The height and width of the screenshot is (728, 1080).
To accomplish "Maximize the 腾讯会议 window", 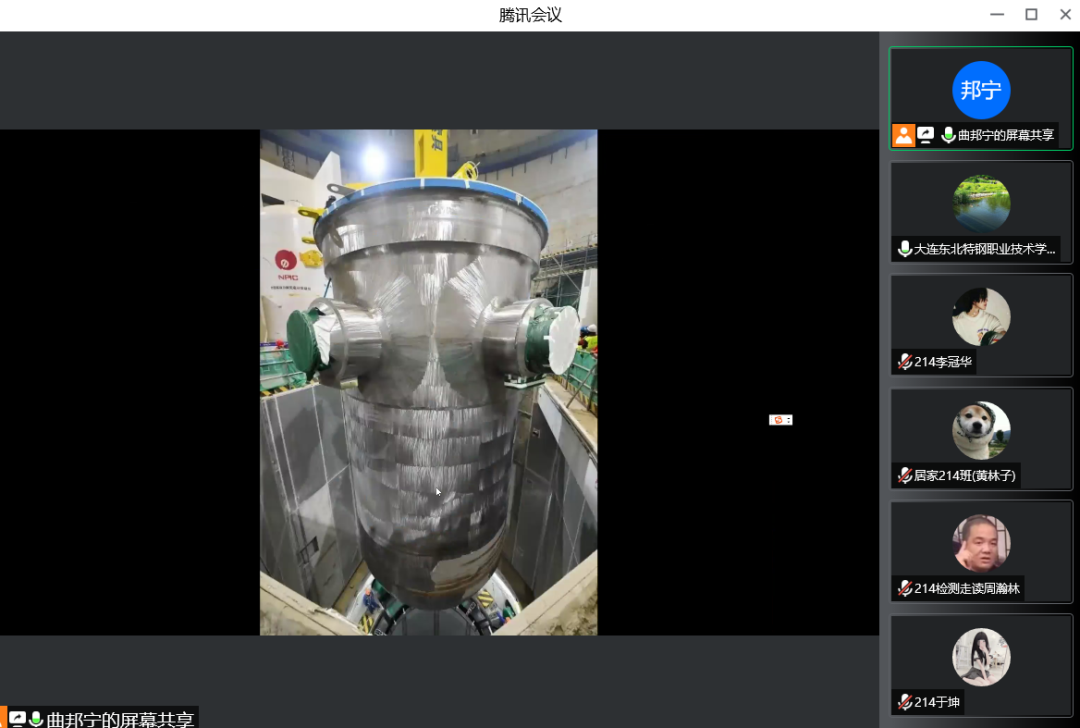I will click(1031, 14).
